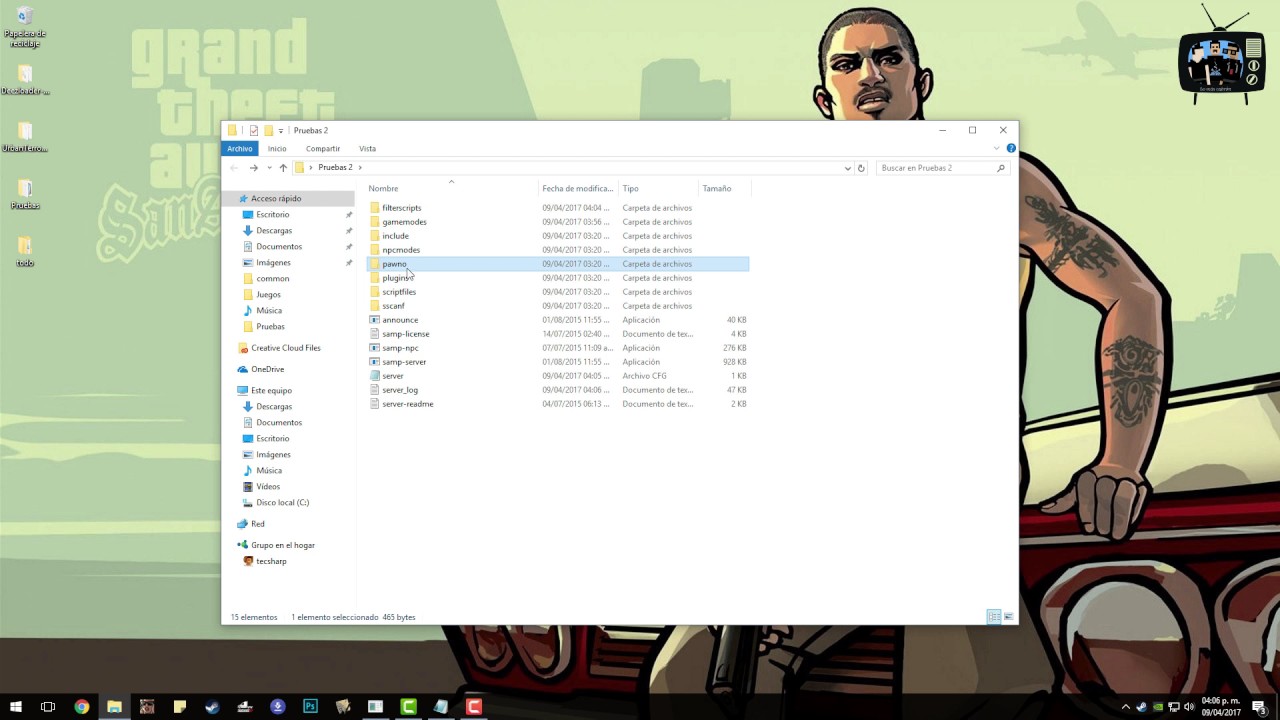
Task: Switch to the Compartir ribbon tab
Action: coord(323,148)
